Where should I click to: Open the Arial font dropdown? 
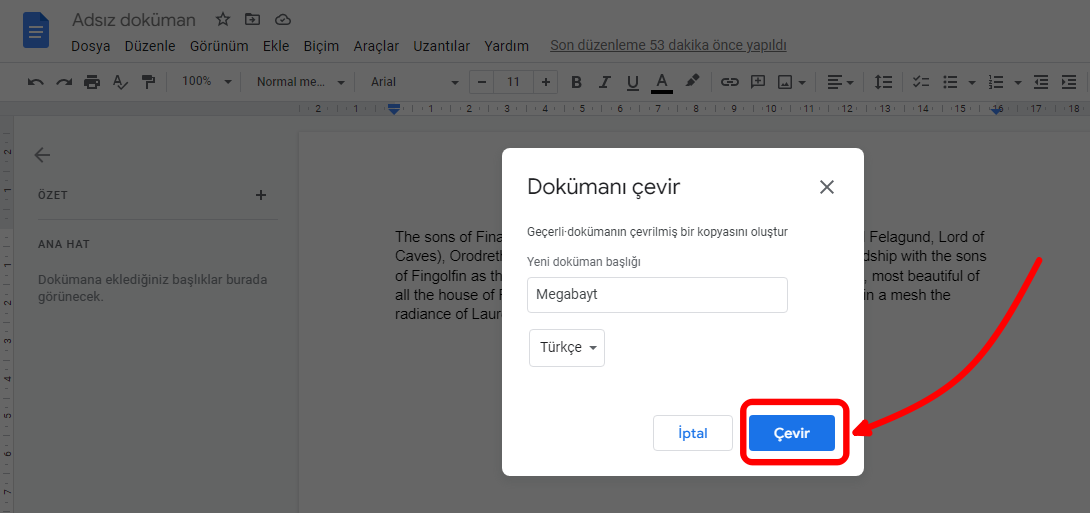414,82
